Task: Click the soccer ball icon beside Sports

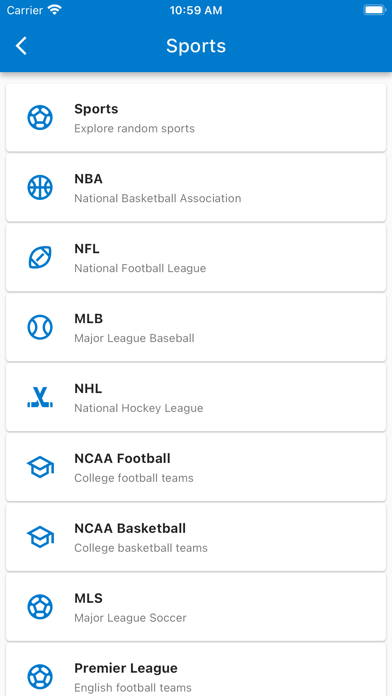Action: [x=40, y=118]
